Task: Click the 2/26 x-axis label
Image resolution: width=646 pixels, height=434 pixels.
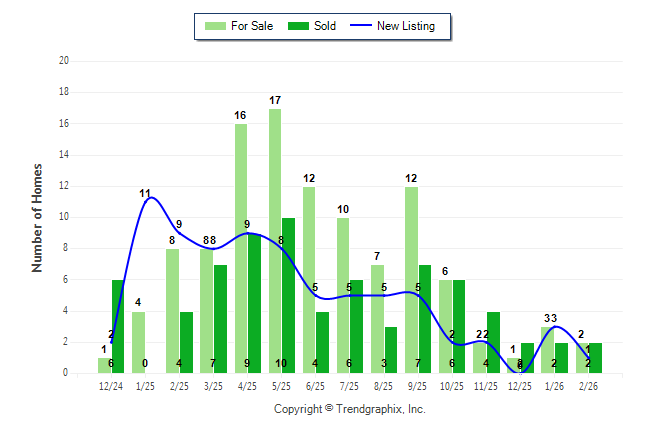Action: point(589,385)
